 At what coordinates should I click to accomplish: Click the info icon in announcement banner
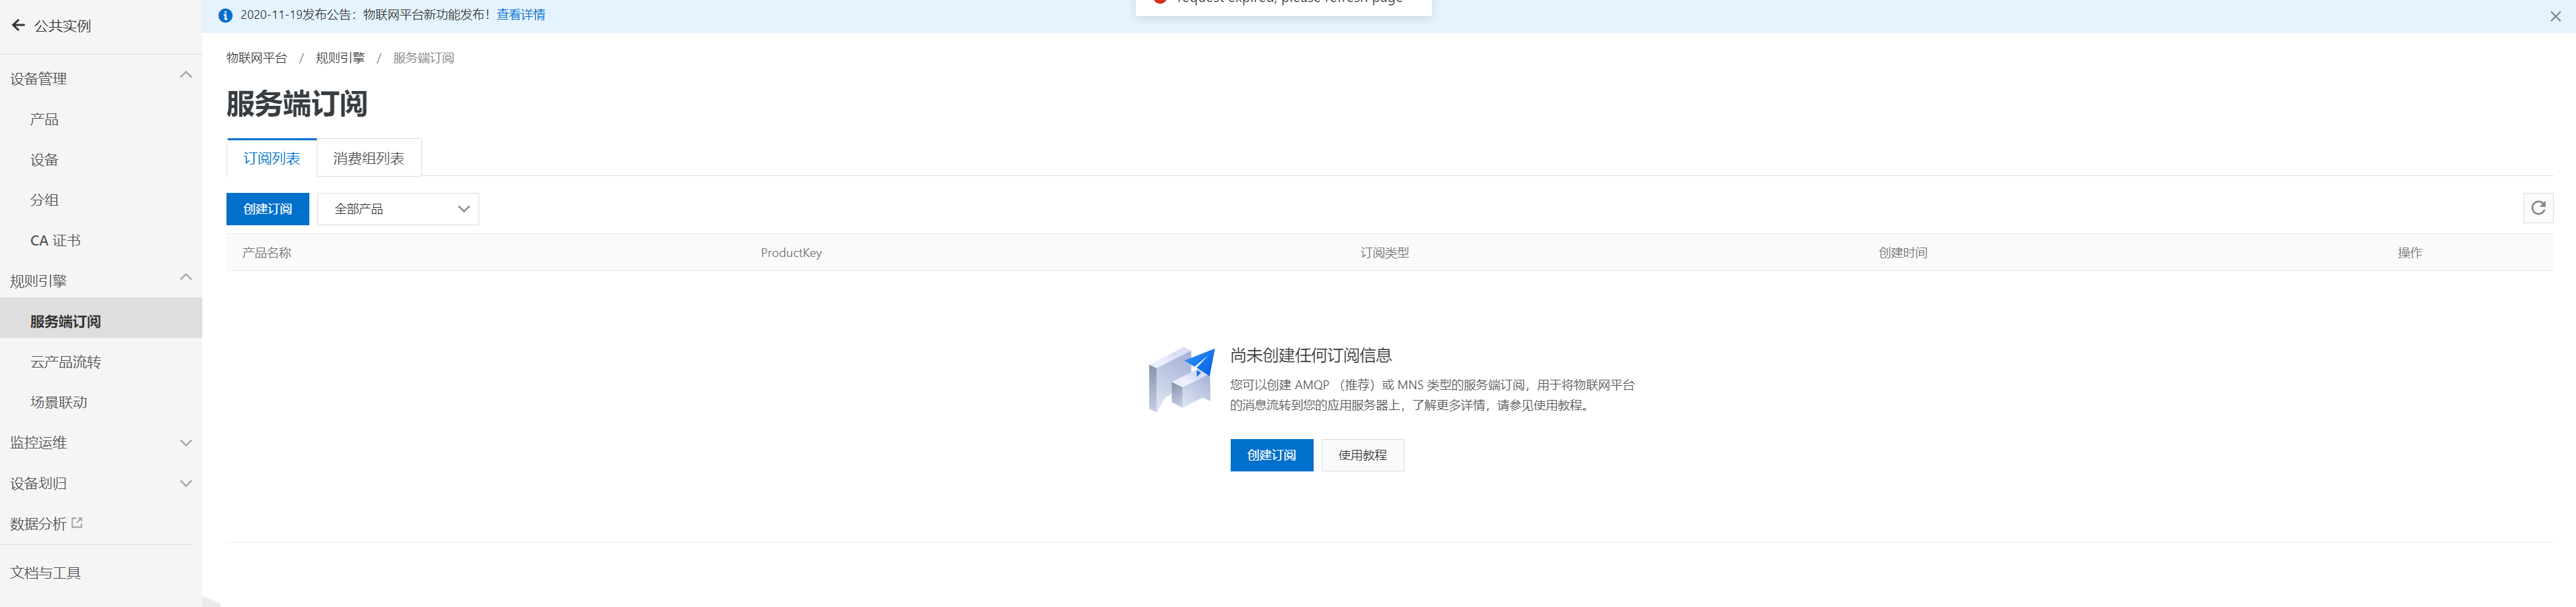(225, 15)
